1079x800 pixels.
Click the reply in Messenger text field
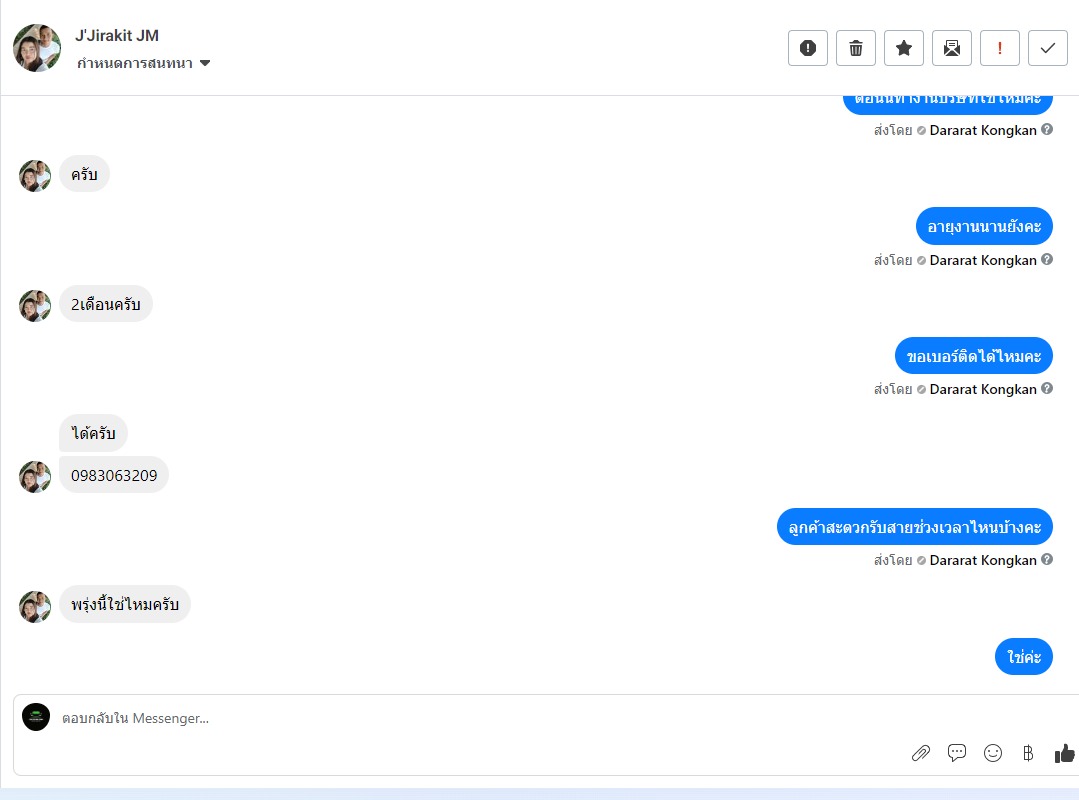482,718
